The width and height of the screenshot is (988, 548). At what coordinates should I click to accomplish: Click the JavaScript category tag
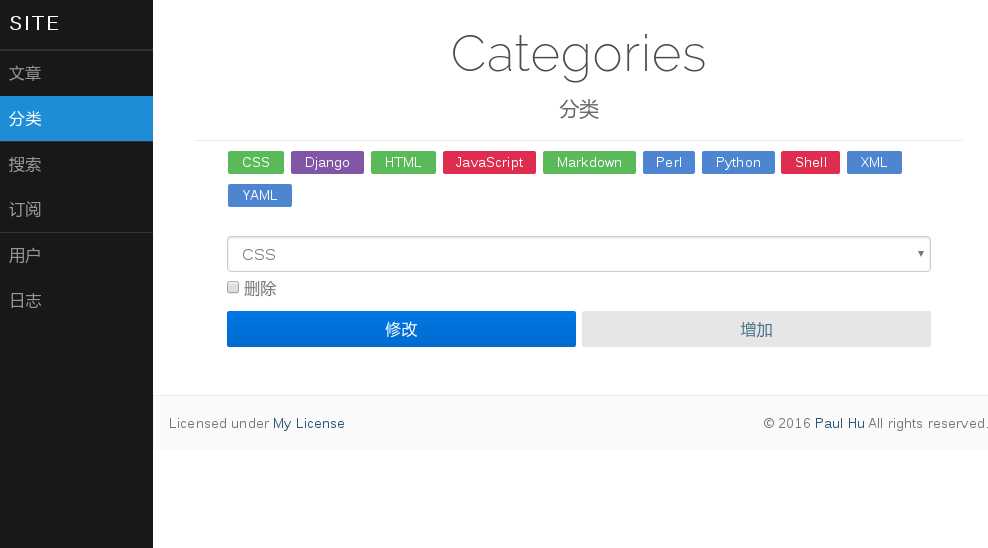489,163
